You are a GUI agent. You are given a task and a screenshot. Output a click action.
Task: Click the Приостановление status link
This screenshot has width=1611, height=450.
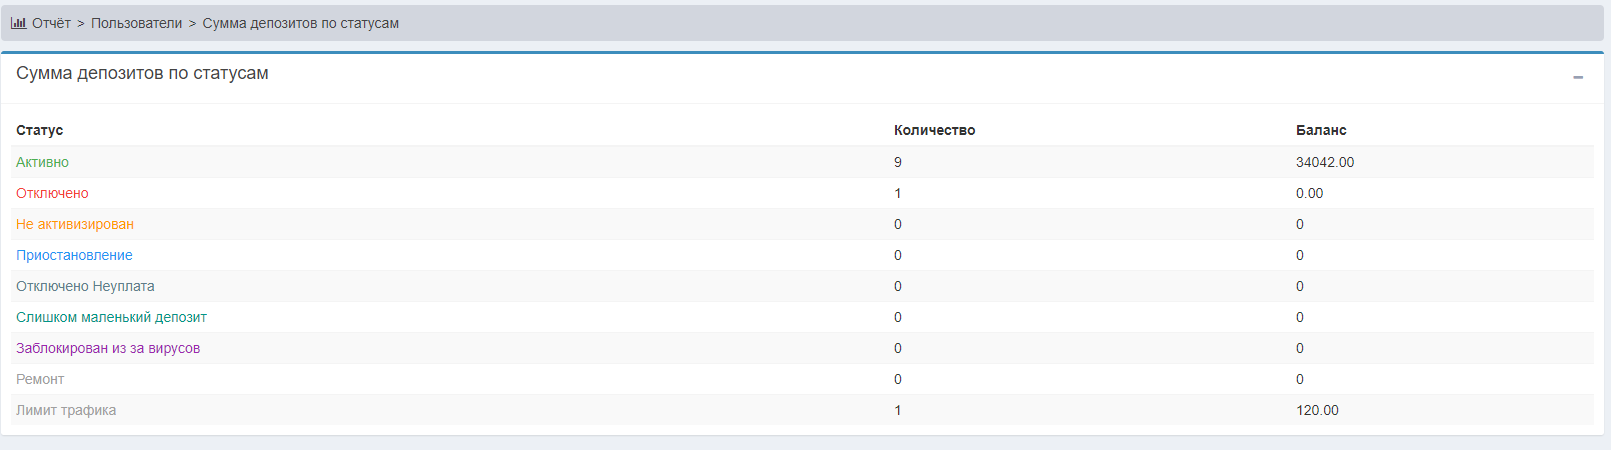click(74, 255)
